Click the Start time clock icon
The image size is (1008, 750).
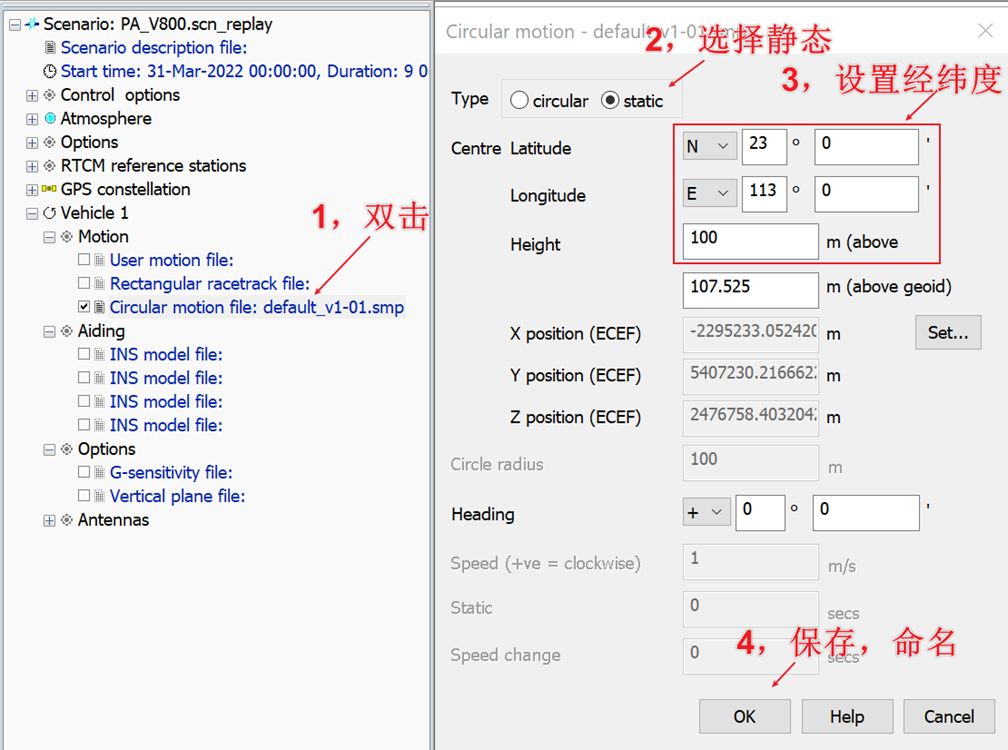pyautogui.click(x=50, y=72)
